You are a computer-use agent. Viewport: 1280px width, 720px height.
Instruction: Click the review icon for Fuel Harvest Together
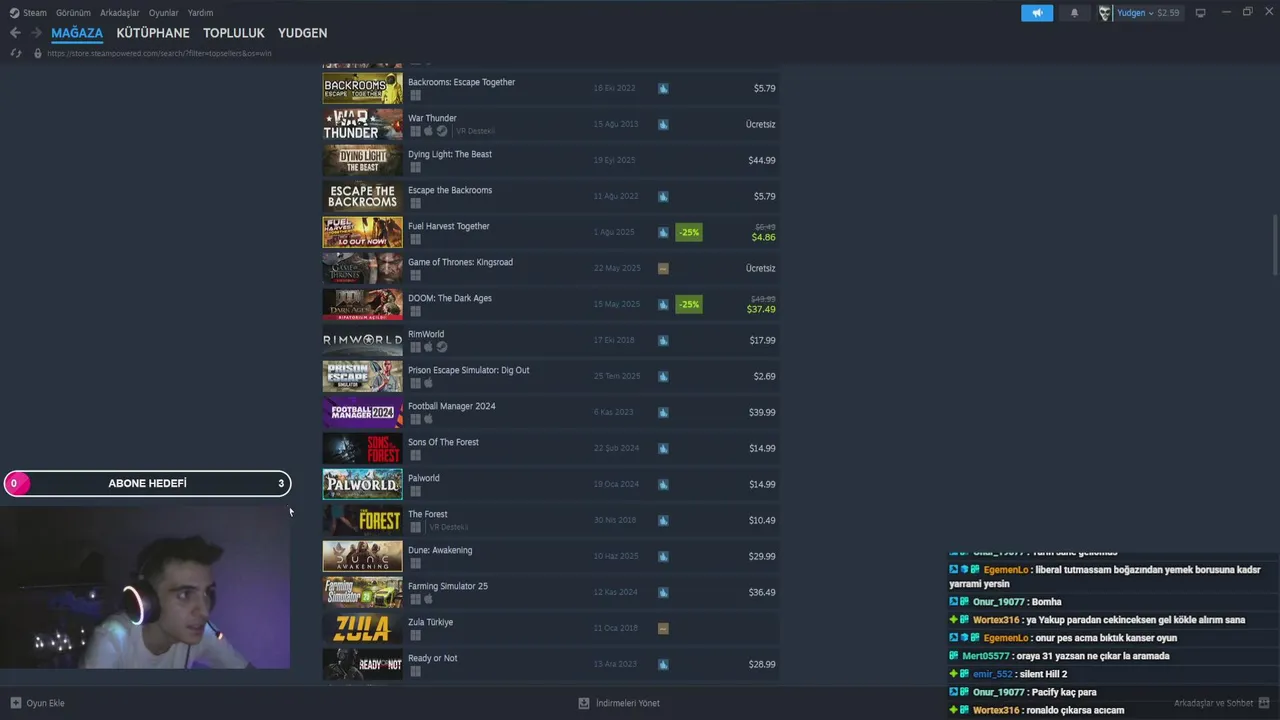tap(663, 232)
